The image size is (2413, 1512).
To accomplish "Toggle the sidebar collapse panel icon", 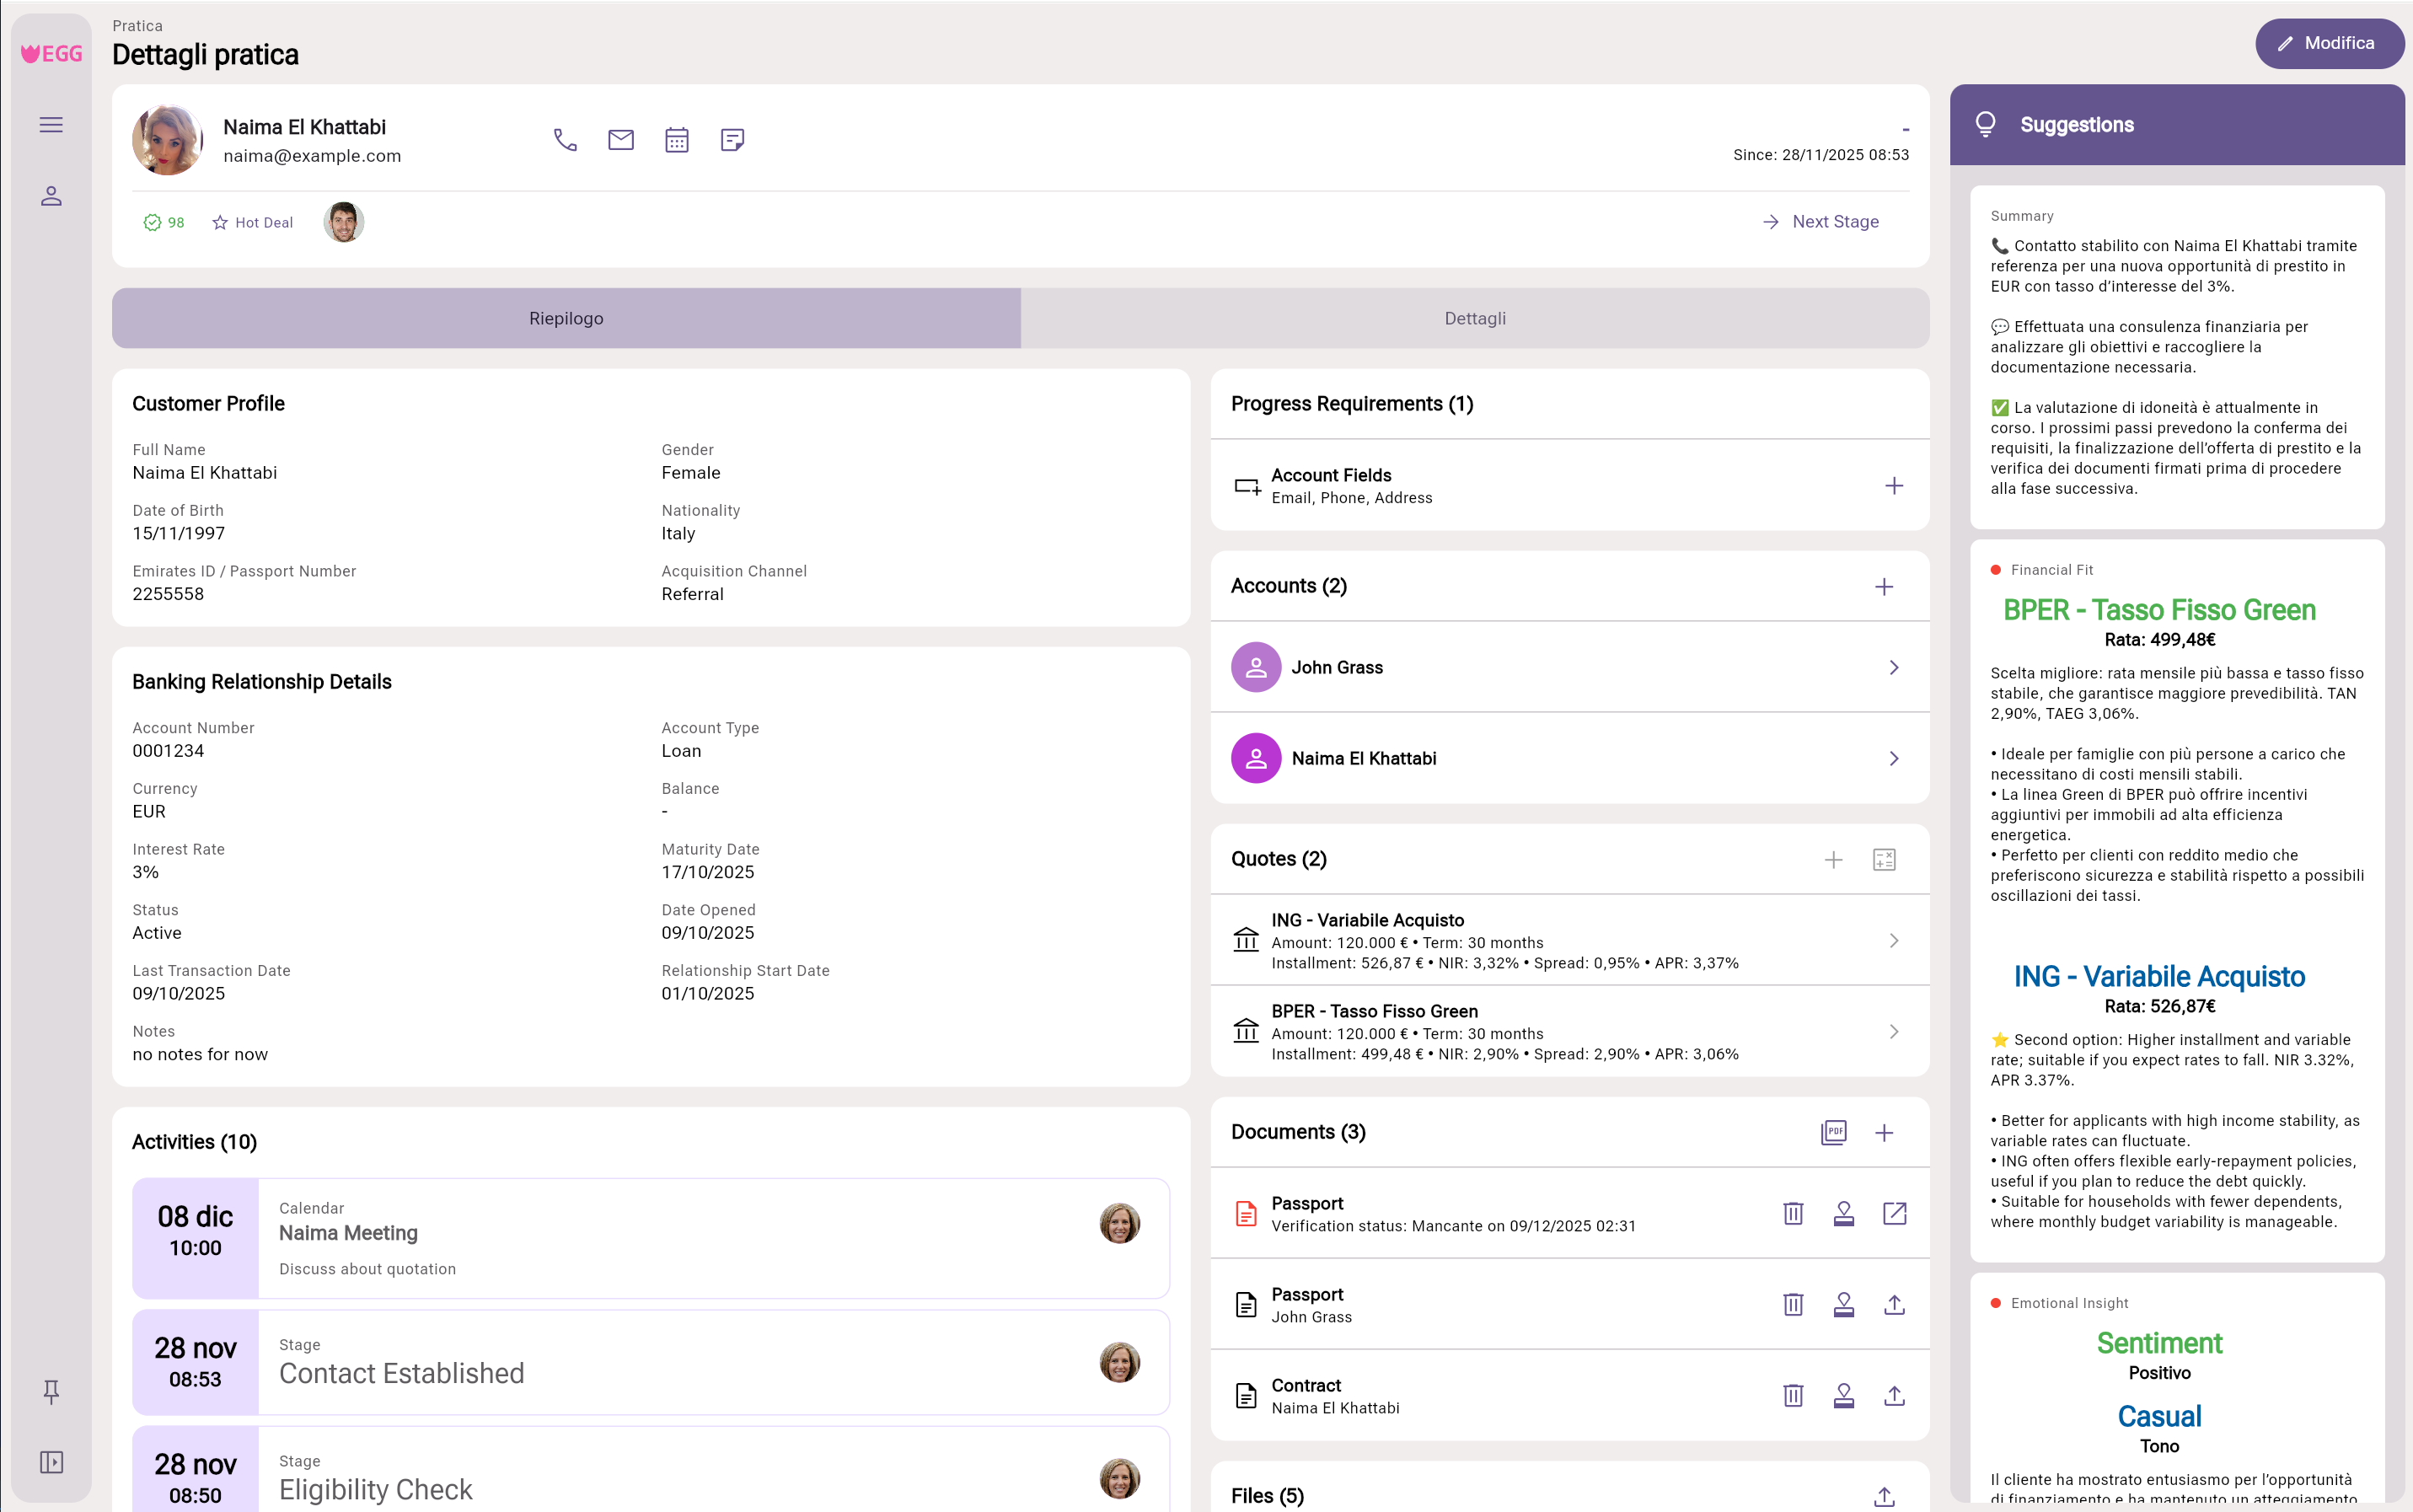I will (51, 1463).
